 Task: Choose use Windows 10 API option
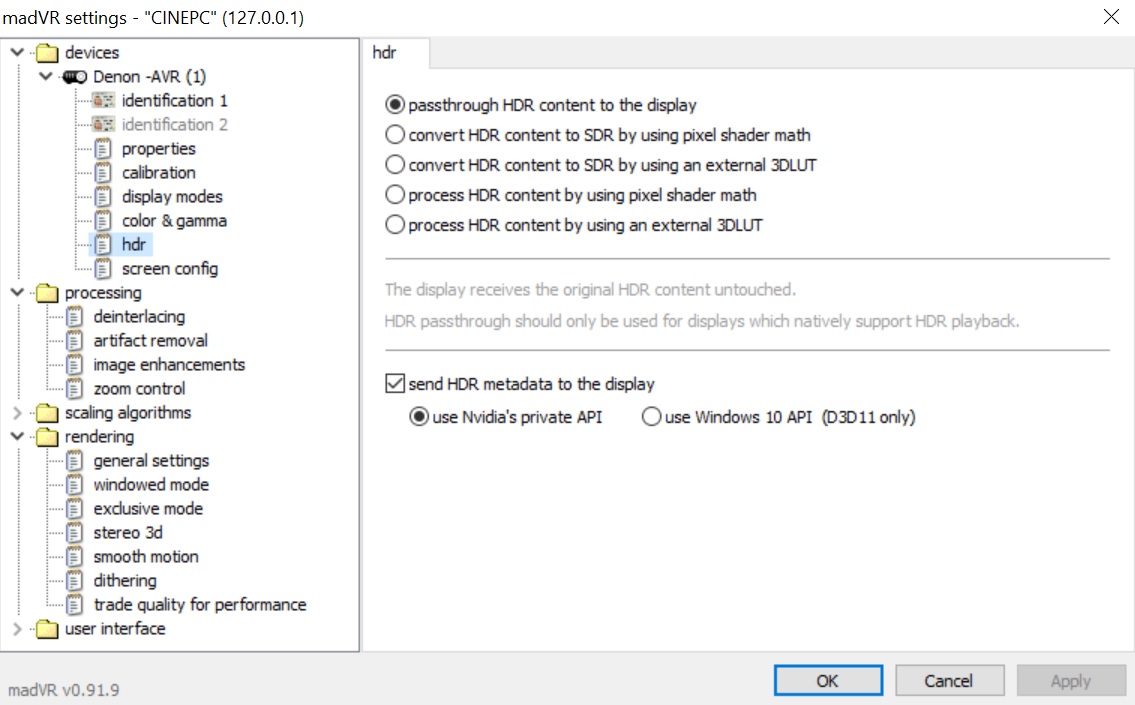click(x=778, y=417)
